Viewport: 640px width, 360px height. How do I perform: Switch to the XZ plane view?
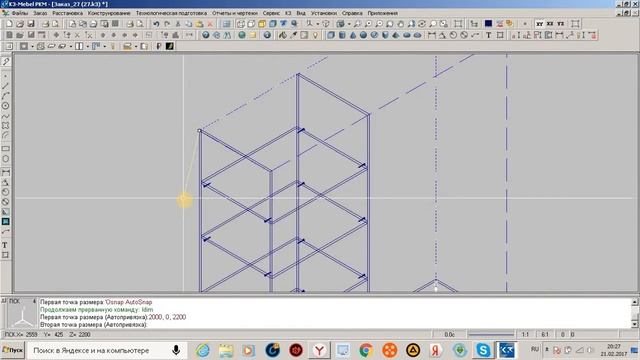point(550,24)
